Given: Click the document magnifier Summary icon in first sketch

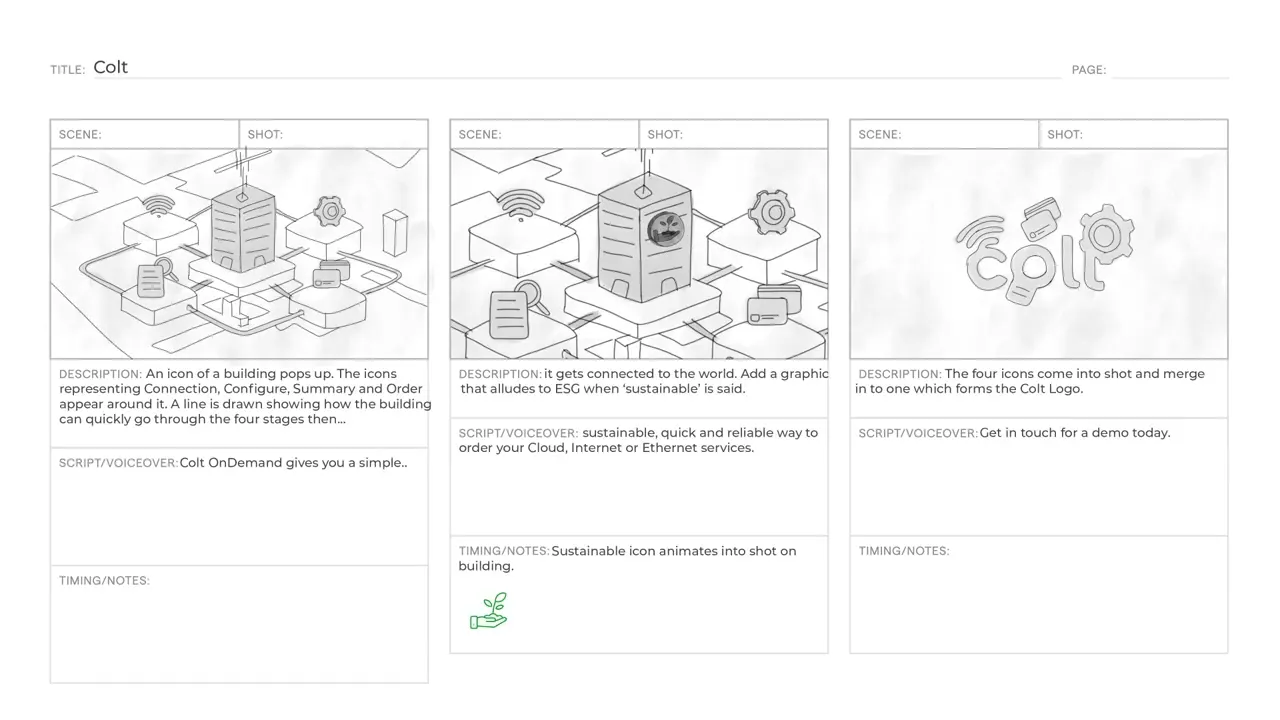Looking at the screenshot, I should (x=155, y=276).
